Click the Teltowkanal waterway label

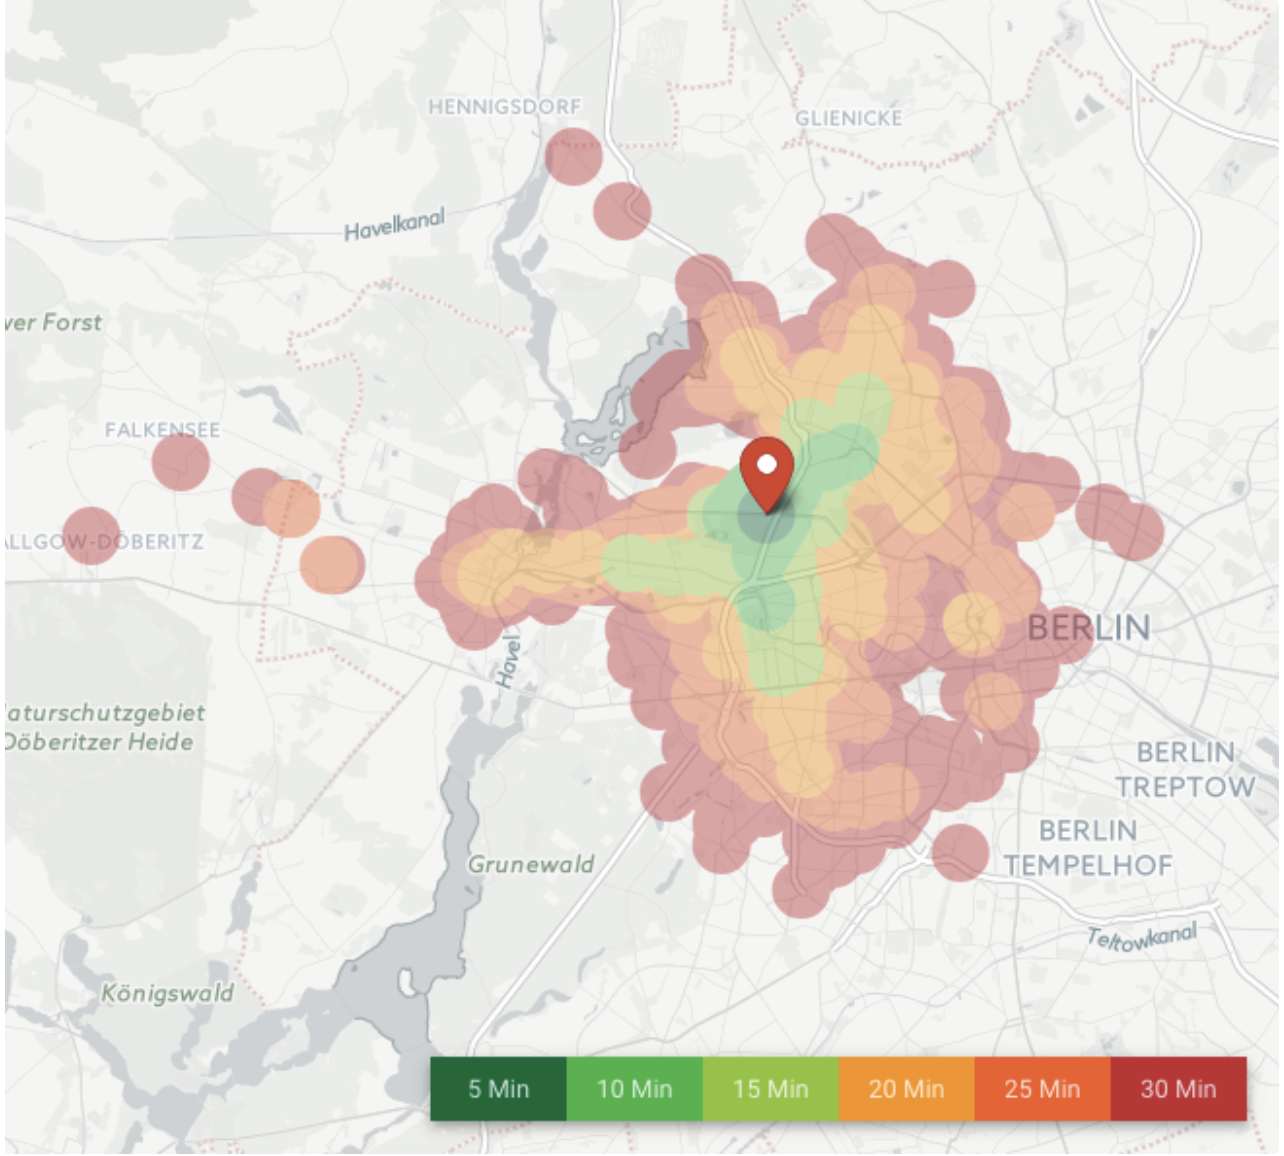click(x=1141, y=937)
